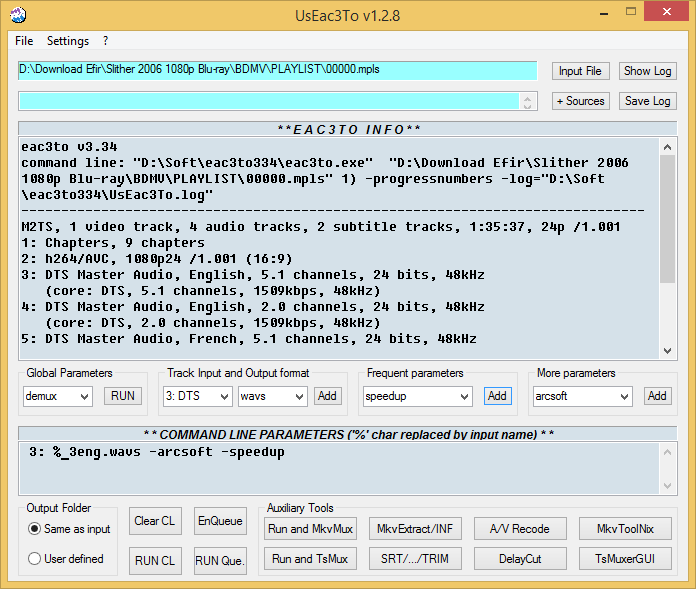Open the track input '3: DTS' dropdown
The height and width of the screenshot is (589, 696).
click(198, 396)
